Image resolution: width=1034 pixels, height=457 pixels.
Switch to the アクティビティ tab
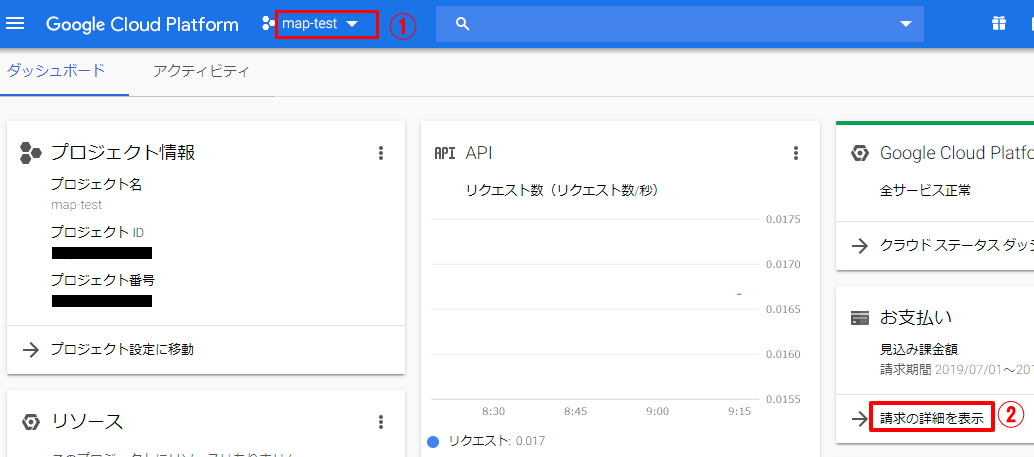click(x=201, y=71)
